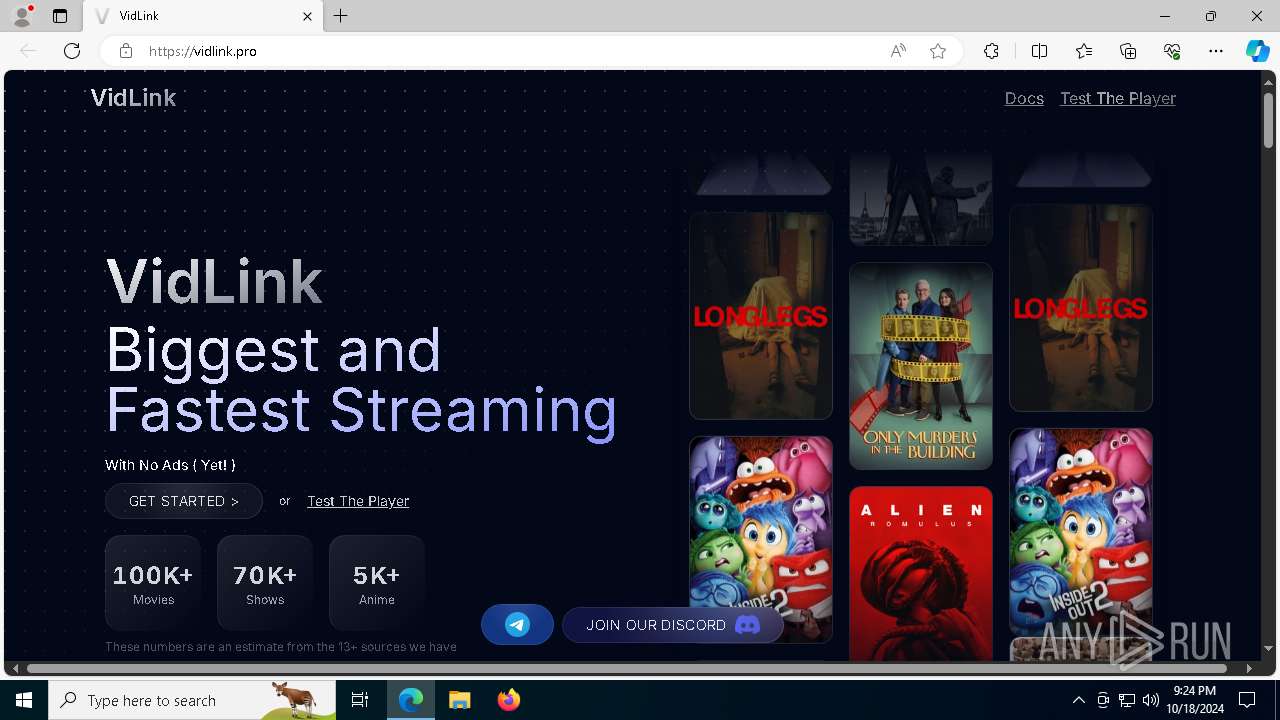Click the taskbar search box
Image resolution: width=1280 pixels, height=720 pixels.
[192, 700]
